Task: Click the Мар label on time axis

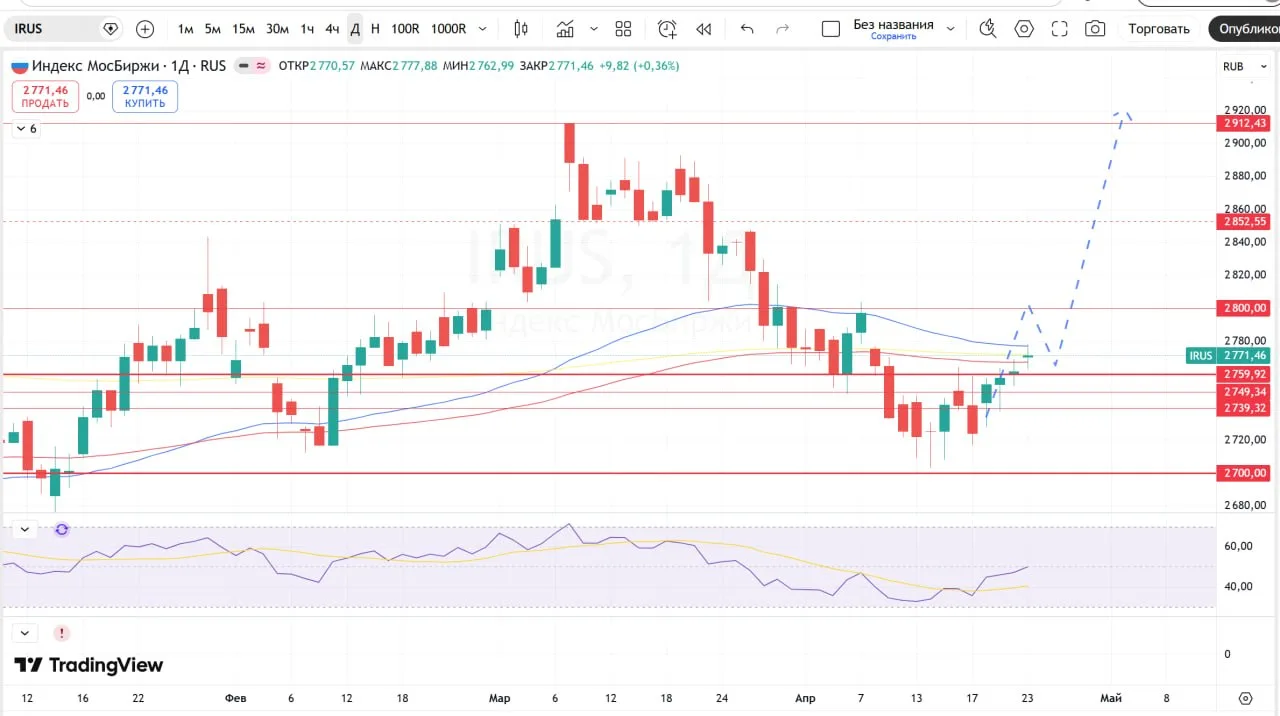Action: (x=500, y=698)
